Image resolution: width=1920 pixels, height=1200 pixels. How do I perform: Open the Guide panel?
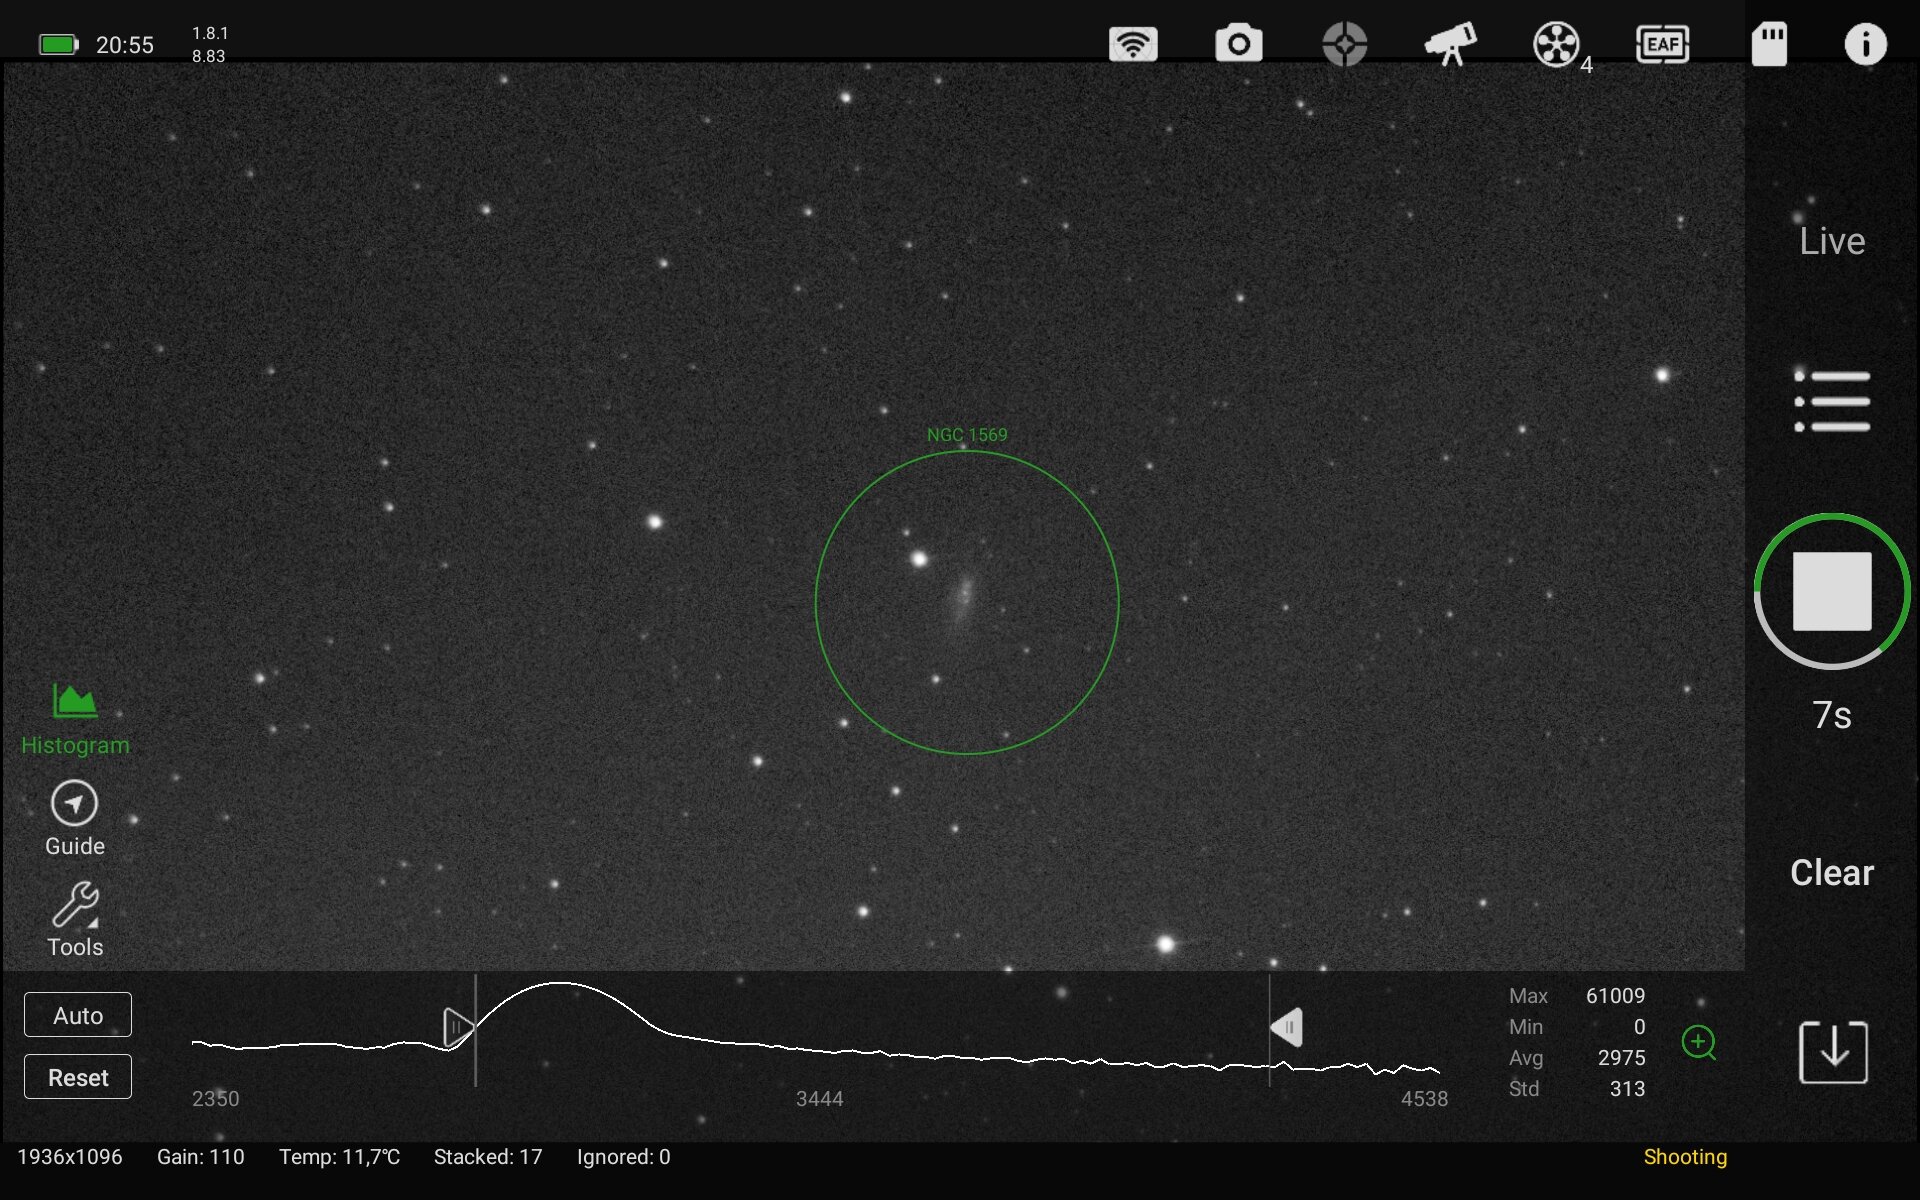75,819
